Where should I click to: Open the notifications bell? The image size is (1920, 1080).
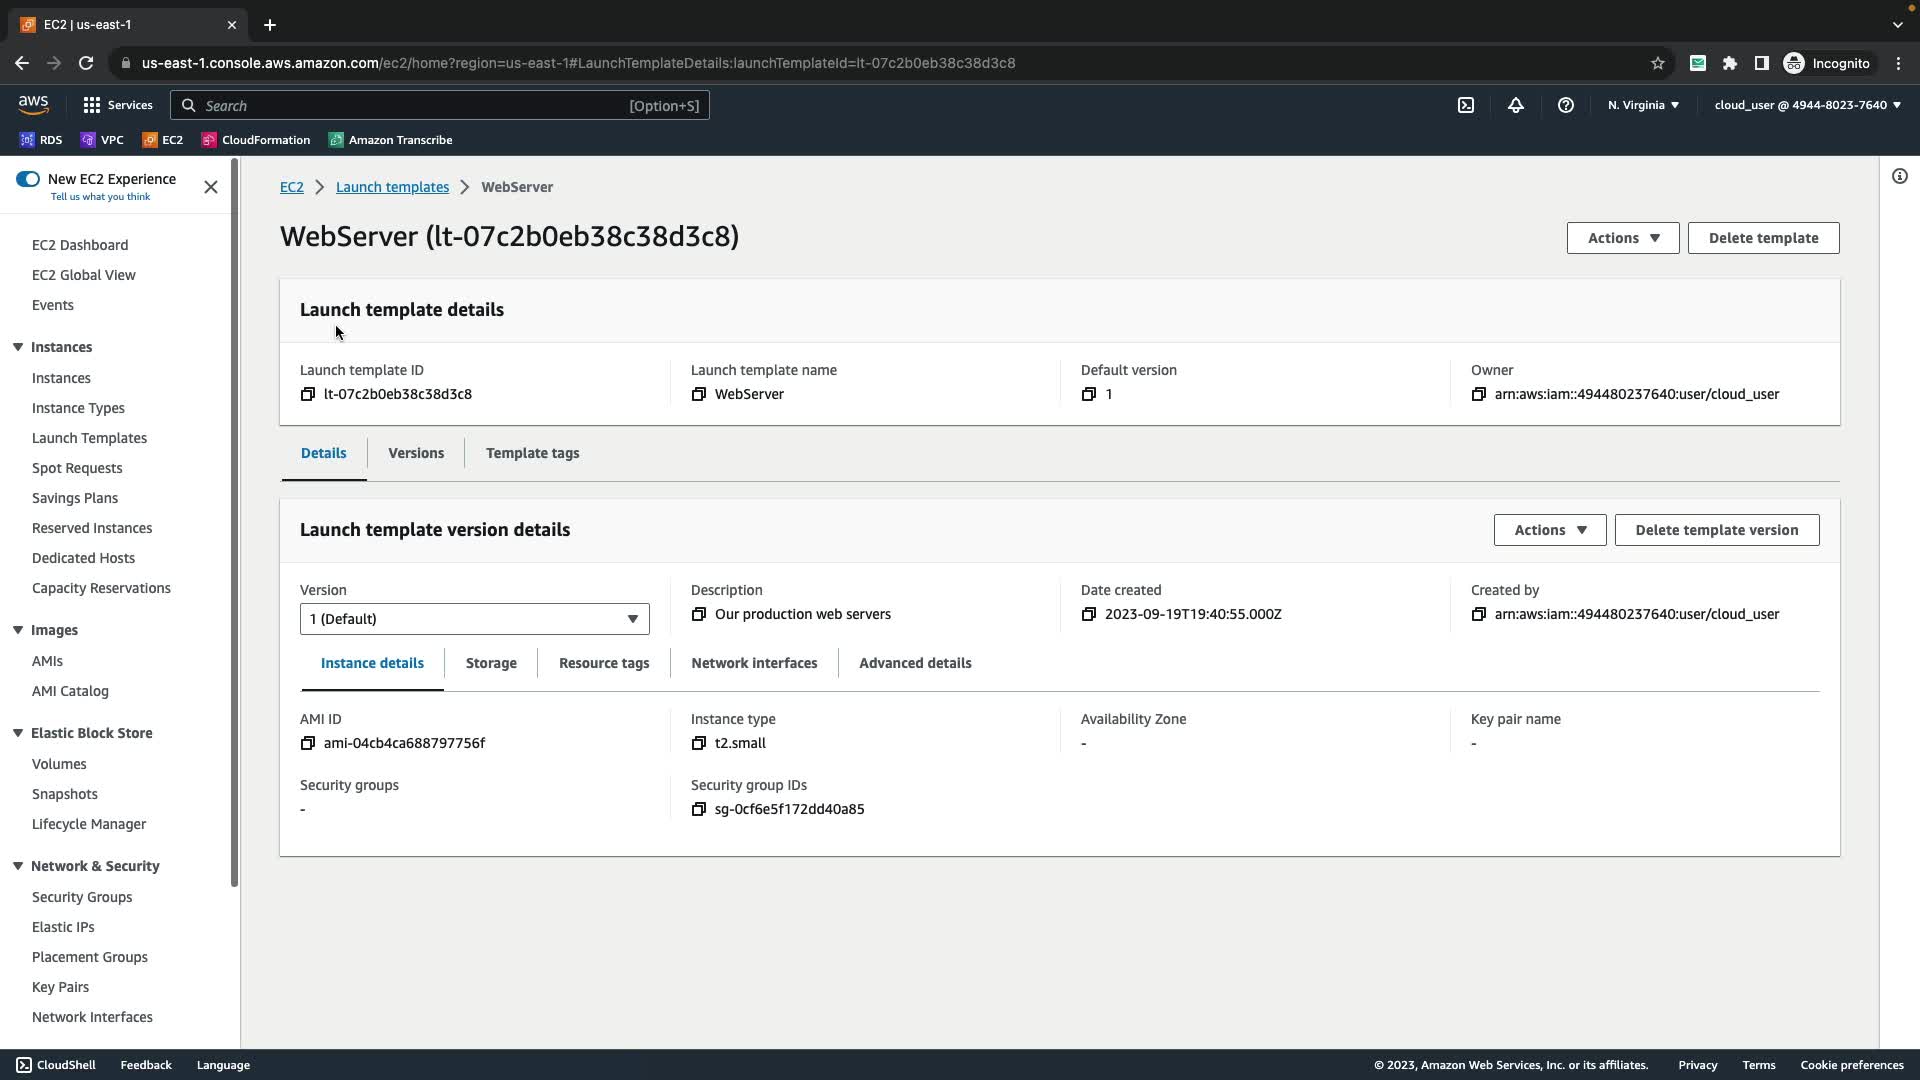click(x=1515, y=105)
